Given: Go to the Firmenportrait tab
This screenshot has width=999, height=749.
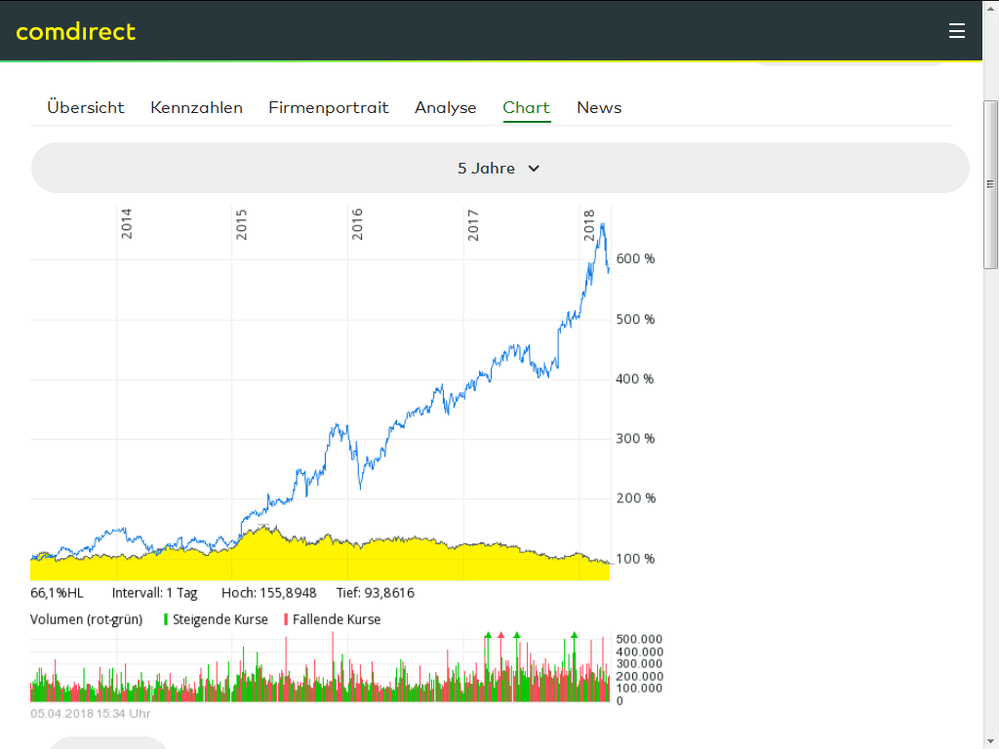Looking at the screenshot, I should (x=328, y=108).
